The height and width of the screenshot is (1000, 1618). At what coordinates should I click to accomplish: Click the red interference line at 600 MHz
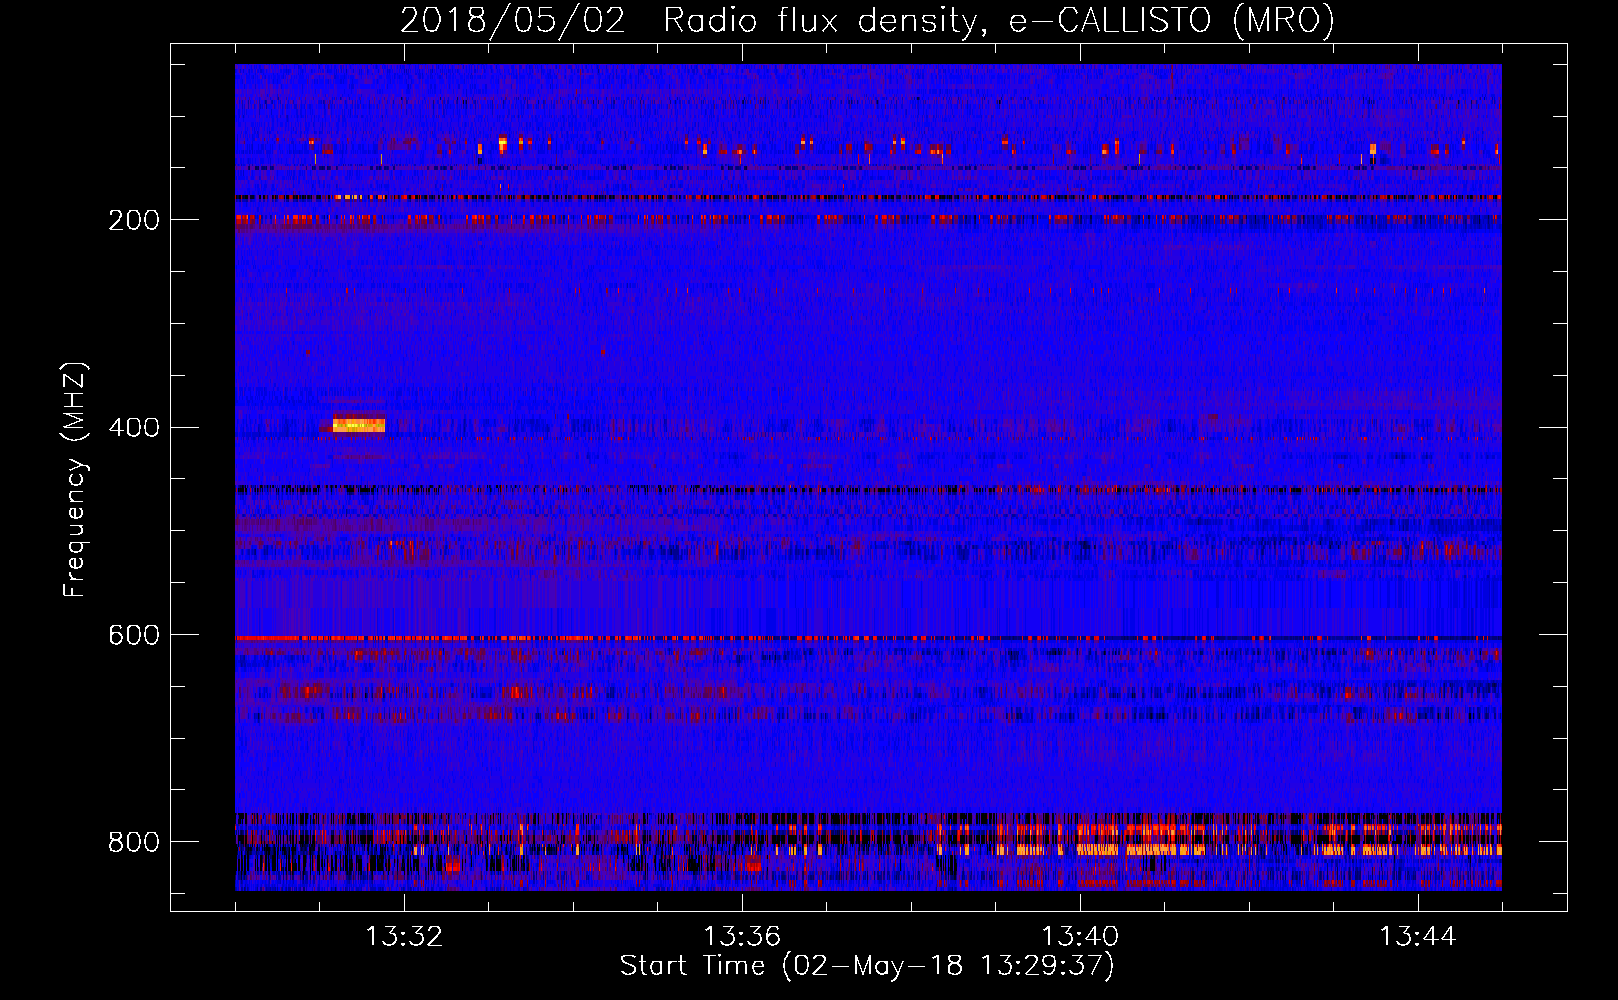pos(868,638)
